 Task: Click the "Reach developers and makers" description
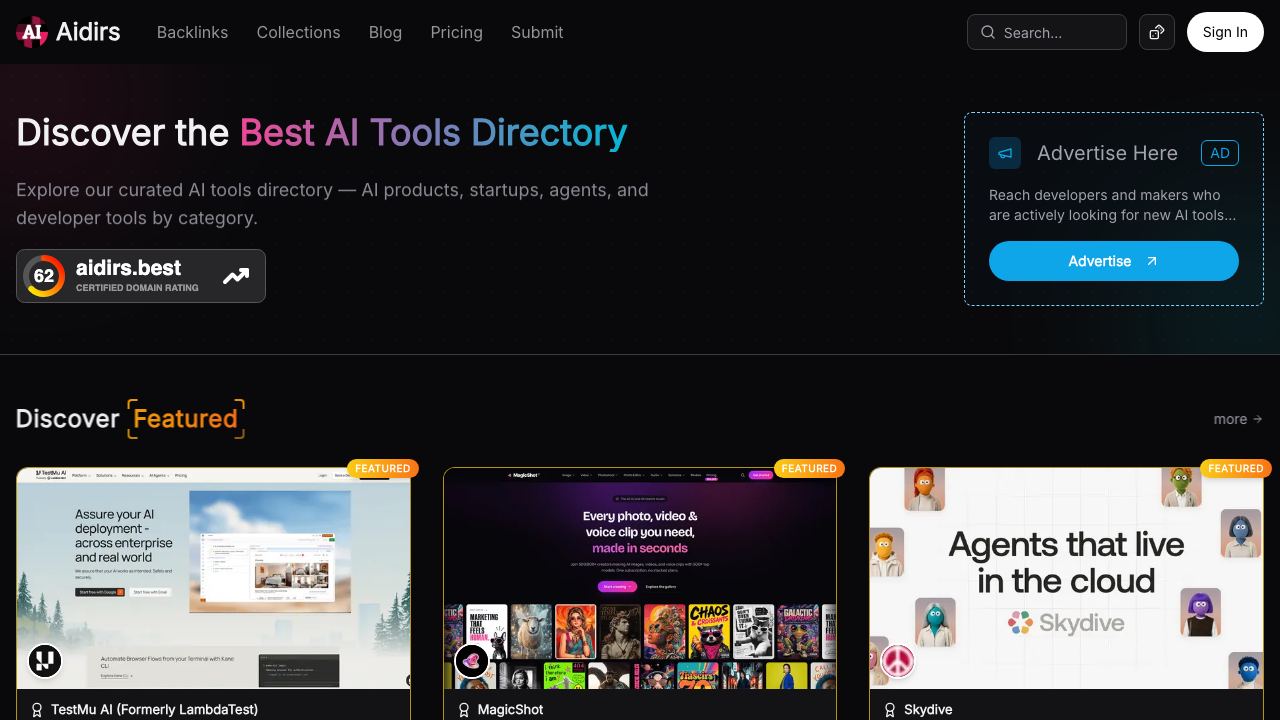(x=1113, y=205)
